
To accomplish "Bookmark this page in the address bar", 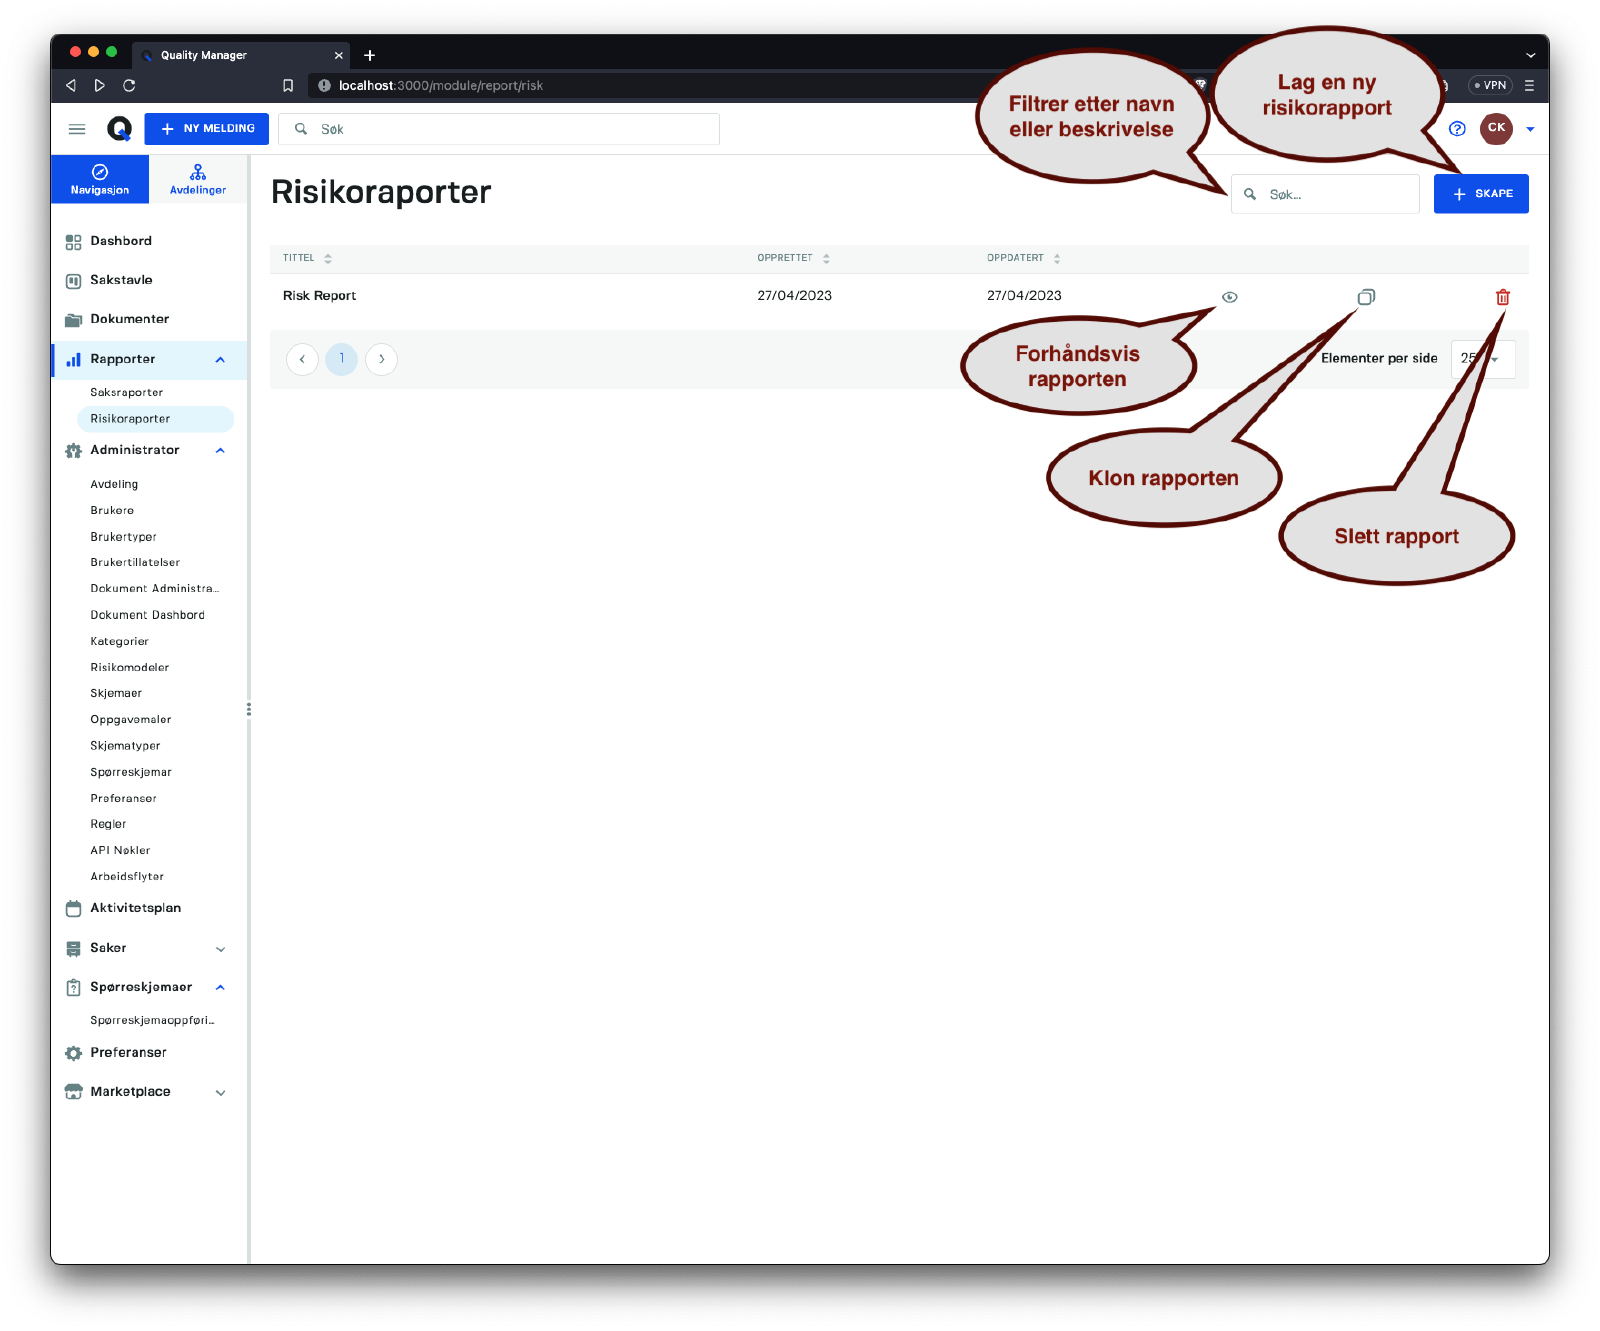I will (x=288, y=86).
